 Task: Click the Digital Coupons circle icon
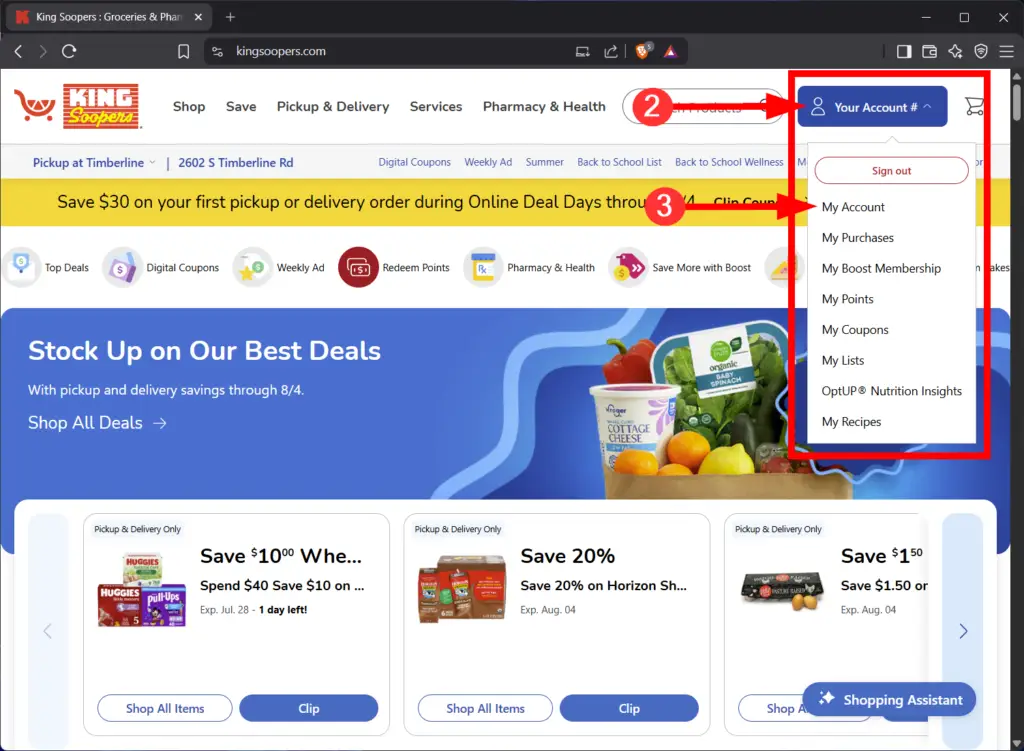click(x=122, y=267)
